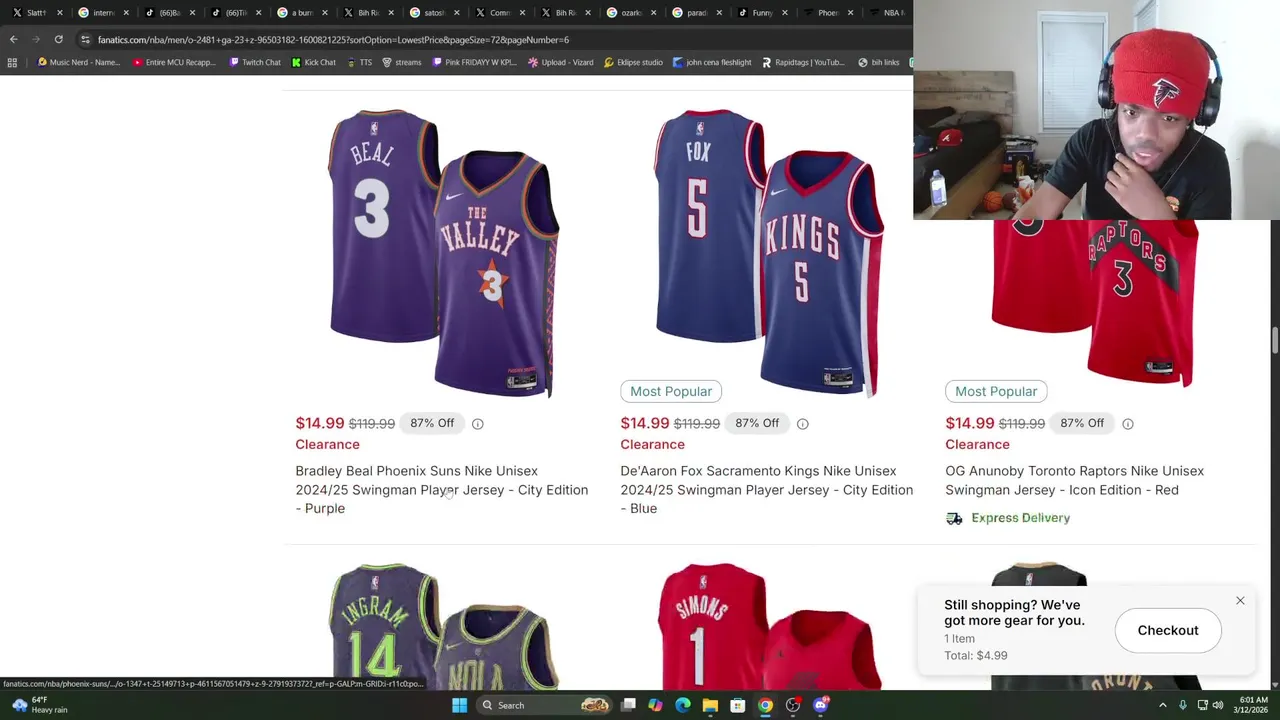Click the fanatics.com address bar URL
The height and width of the screenshot is (720, 1280).
coord(333,39)
